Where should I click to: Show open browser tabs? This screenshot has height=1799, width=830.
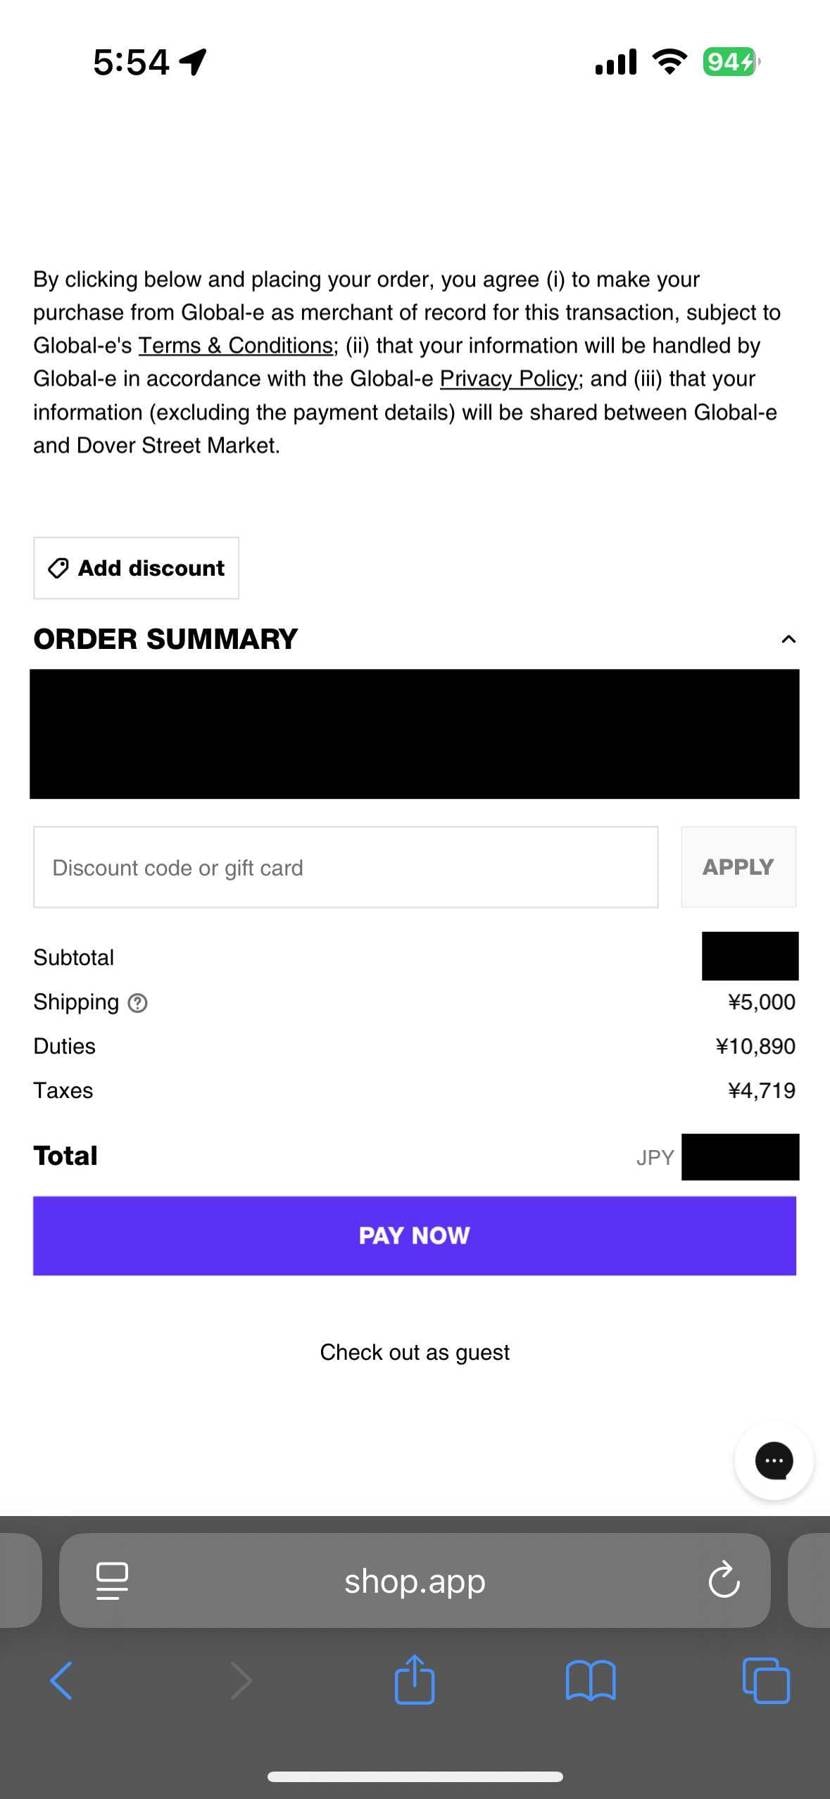point(766,1681)
